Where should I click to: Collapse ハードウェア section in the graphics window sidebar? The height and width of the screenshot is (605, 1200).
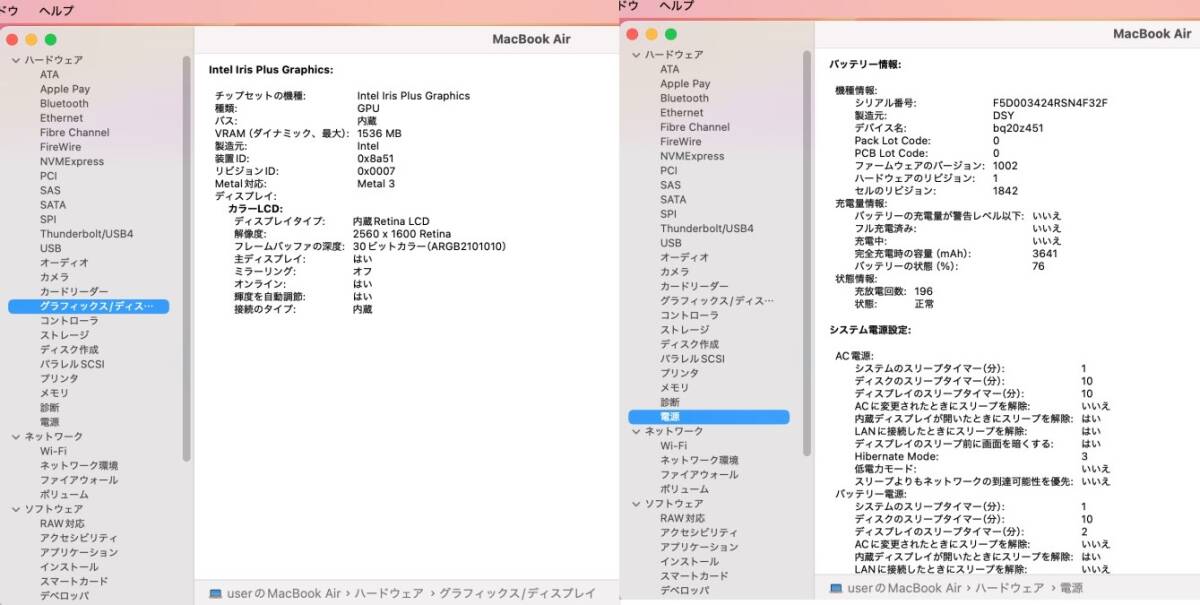(x=15, y=60)
